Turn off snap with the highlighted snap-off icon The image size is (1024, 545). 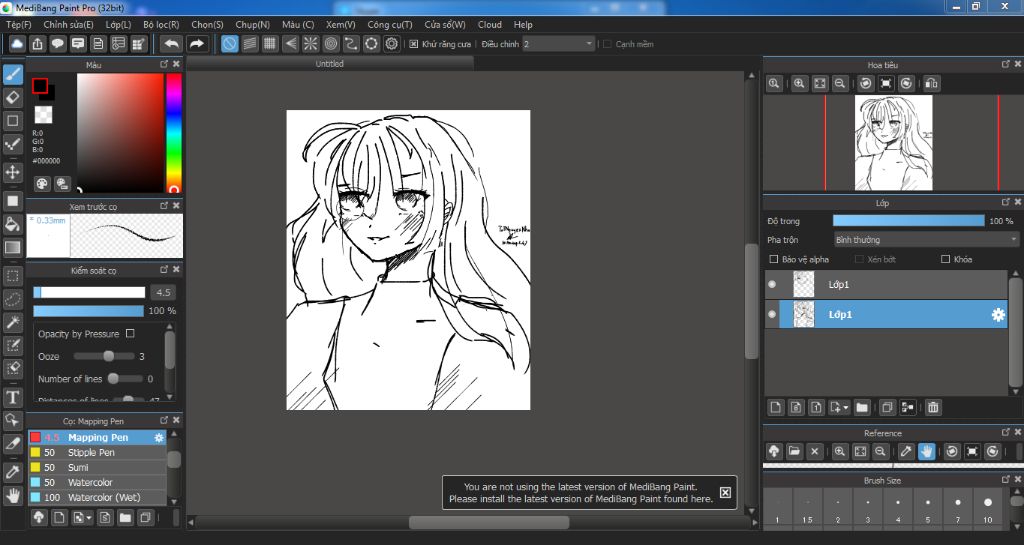coord(229,44)
